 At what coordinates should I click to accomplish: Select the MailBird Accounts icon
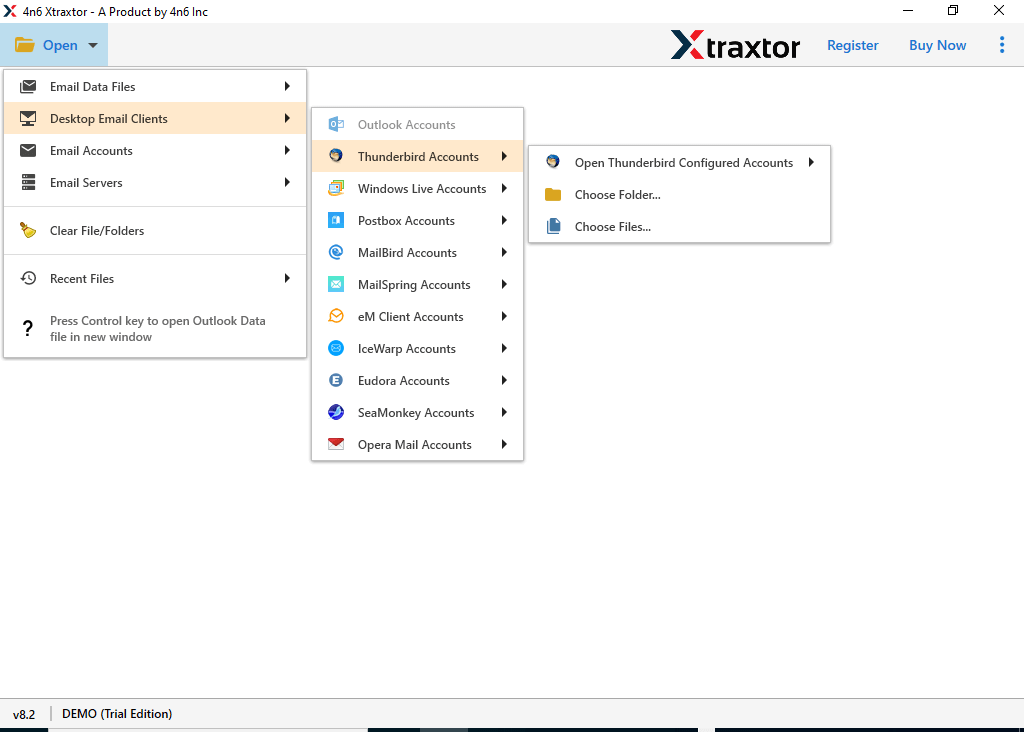335,252
